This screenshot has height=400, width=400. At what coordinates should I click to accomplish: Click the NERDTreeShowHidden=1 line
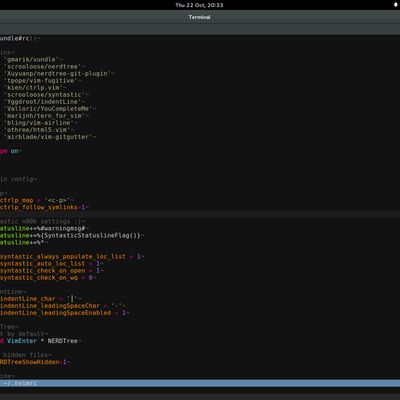click(35, 362)
